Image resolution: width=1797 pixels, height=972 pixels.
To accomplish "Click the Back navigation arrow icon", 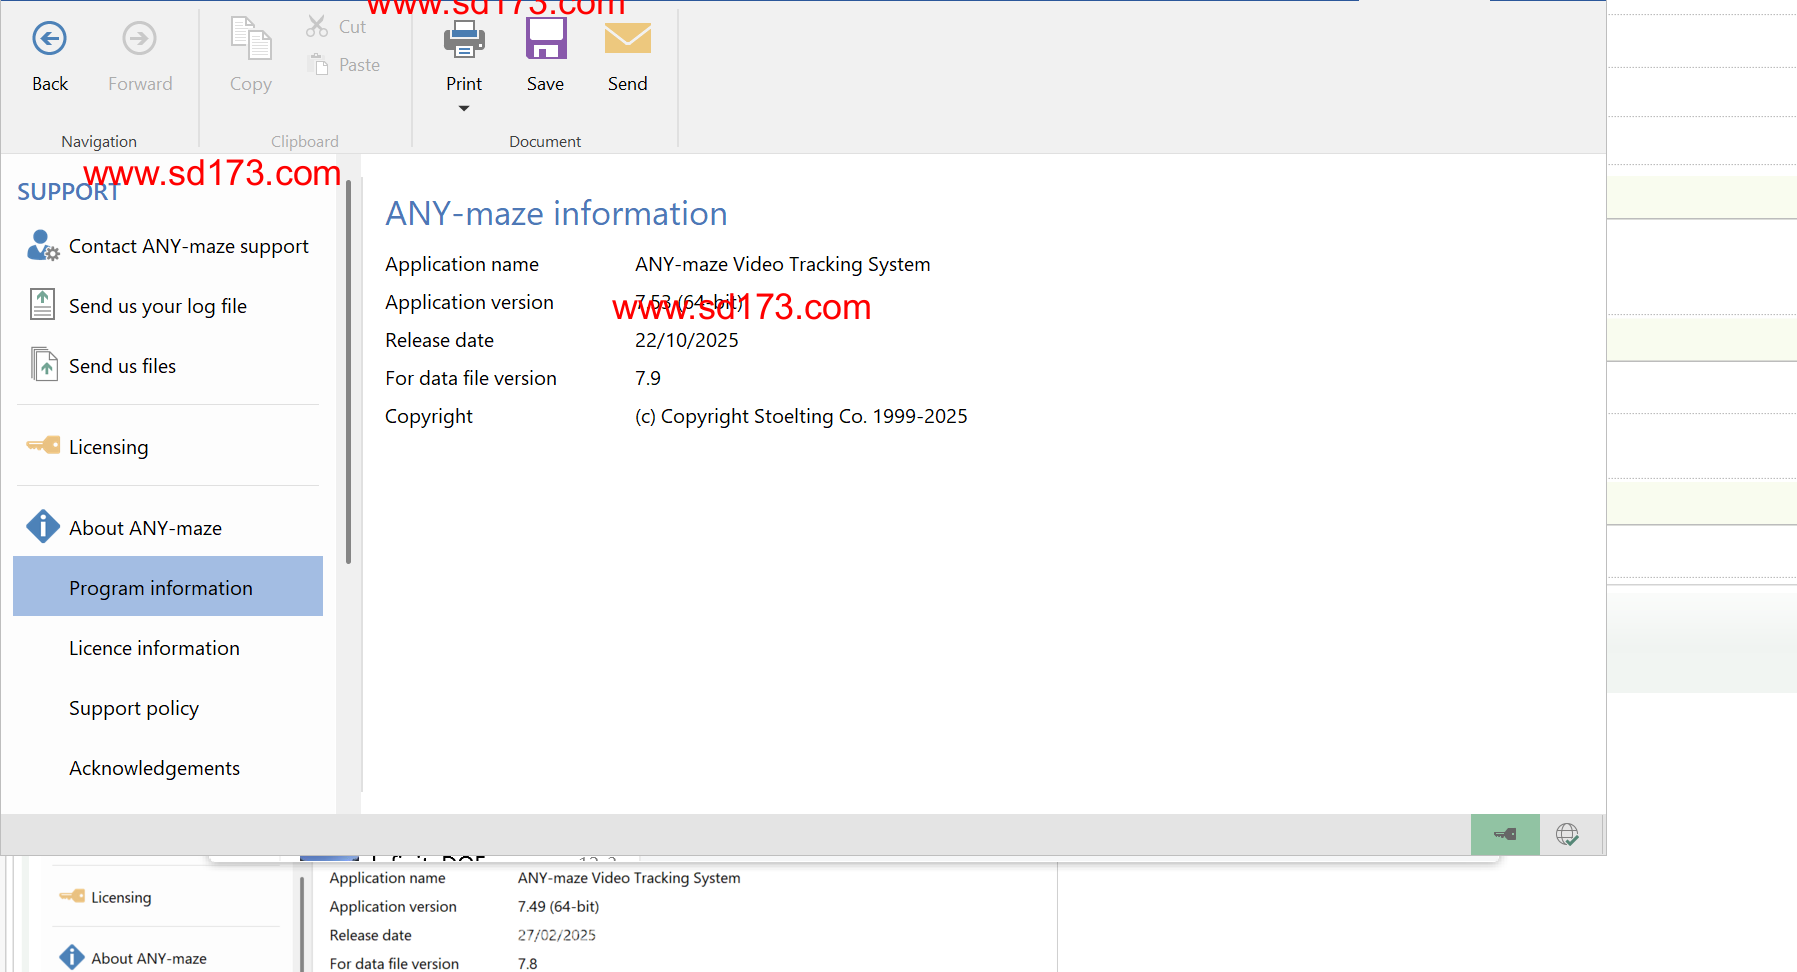I will tap(49, 39).
